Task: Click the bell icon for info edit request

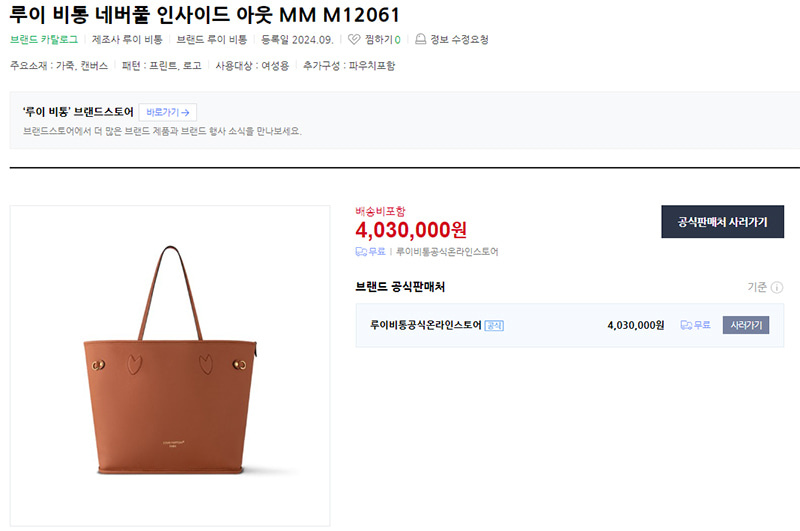Action: (x=420, y=39)
